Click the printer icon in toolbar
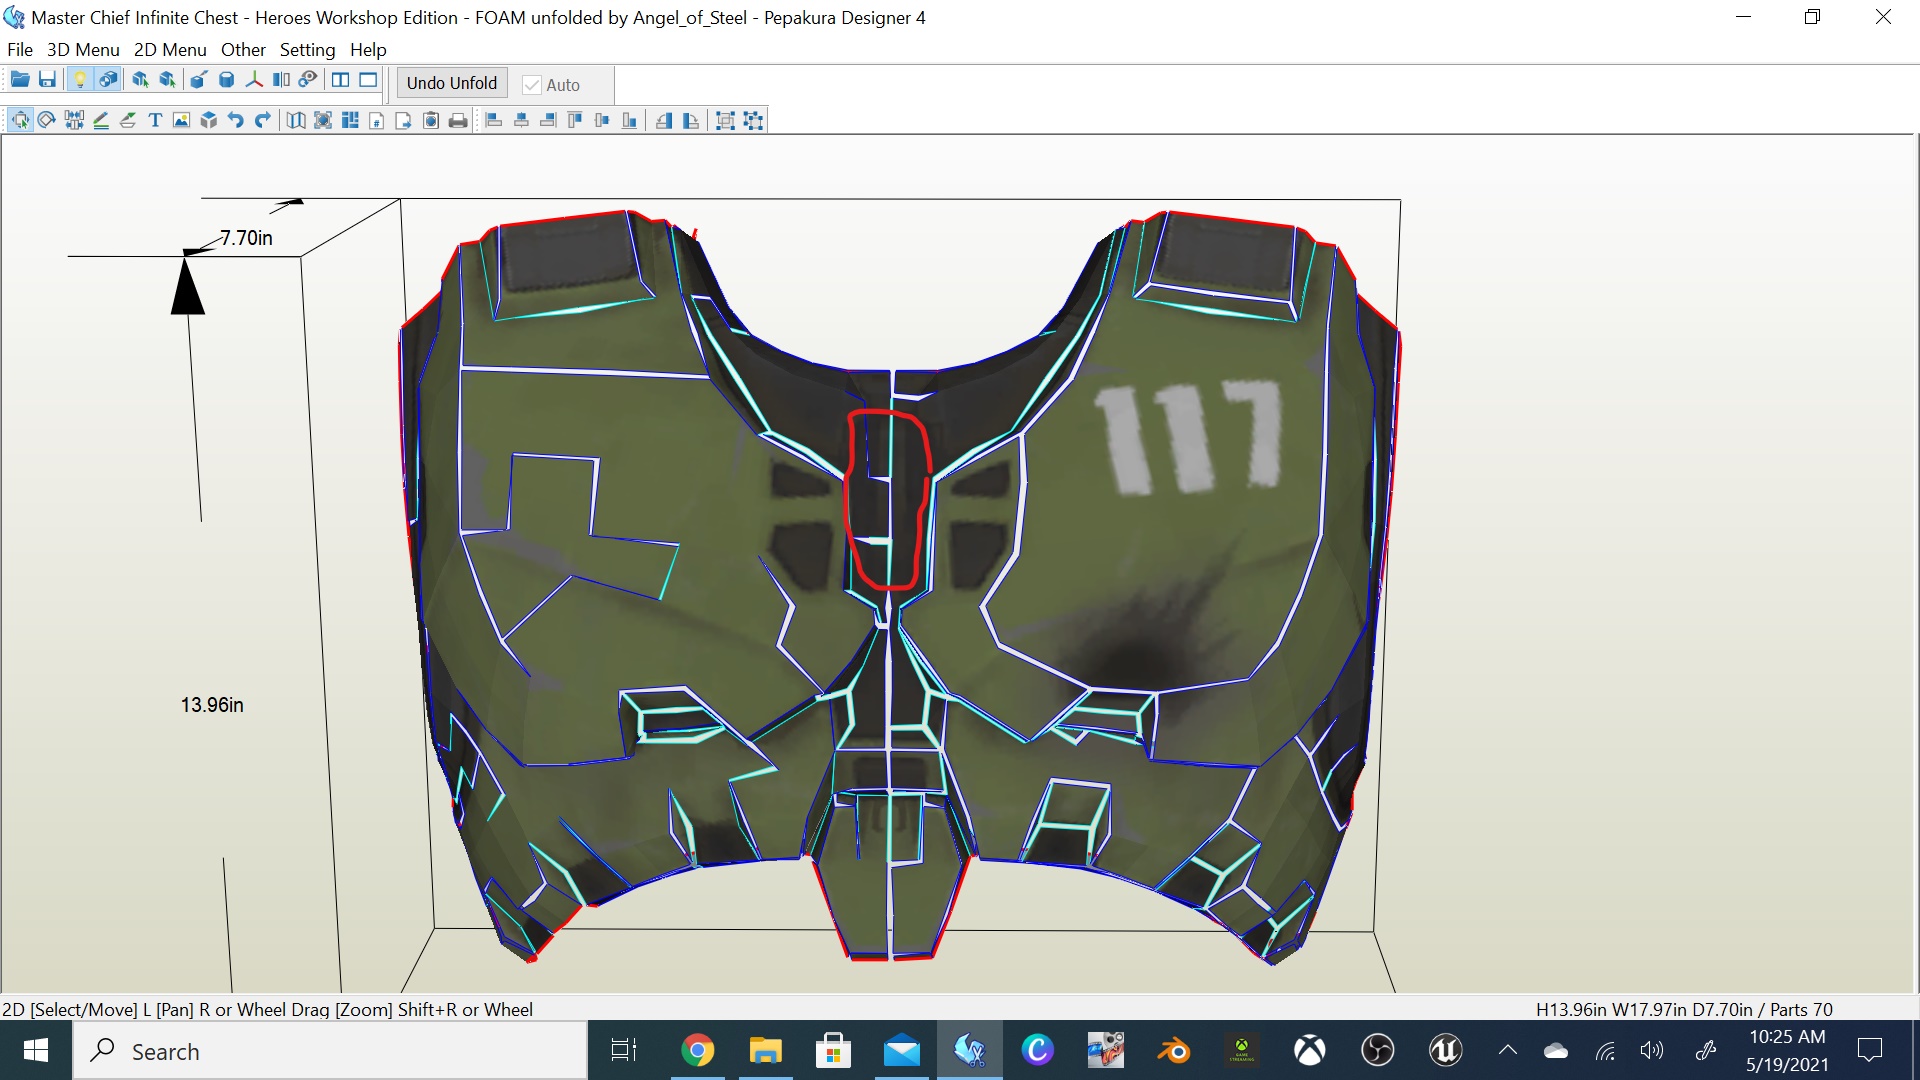Viewport: 1920px width, 1080px height. [458, 121]
